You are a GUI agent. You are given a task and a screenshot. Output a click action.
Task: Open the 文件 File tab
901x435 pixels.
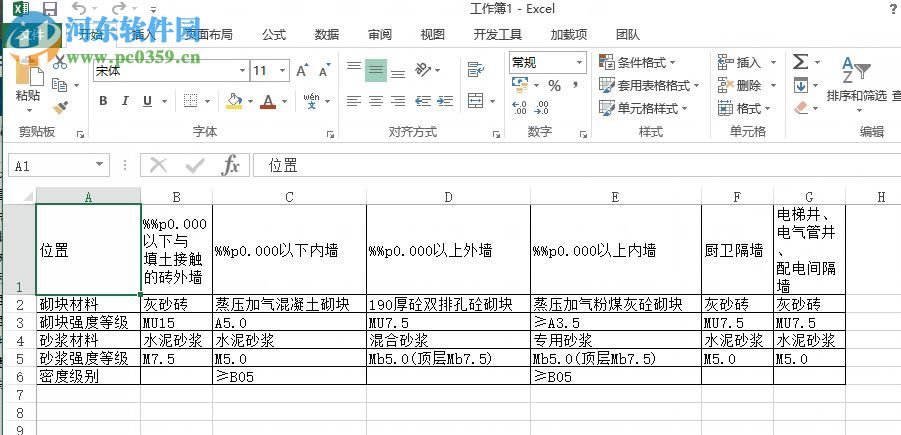[32, 34]
